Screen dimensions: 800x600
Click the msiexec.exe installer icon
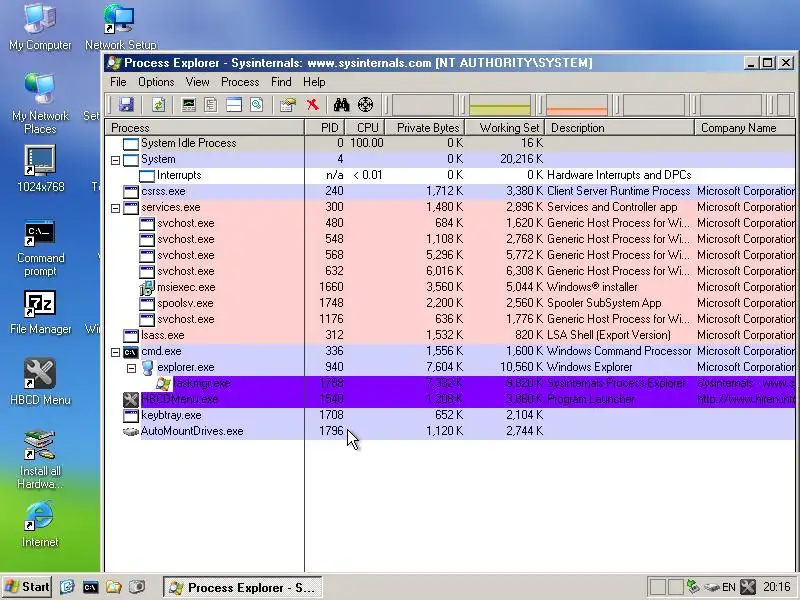pyautogui.click(x=146, y=288)
